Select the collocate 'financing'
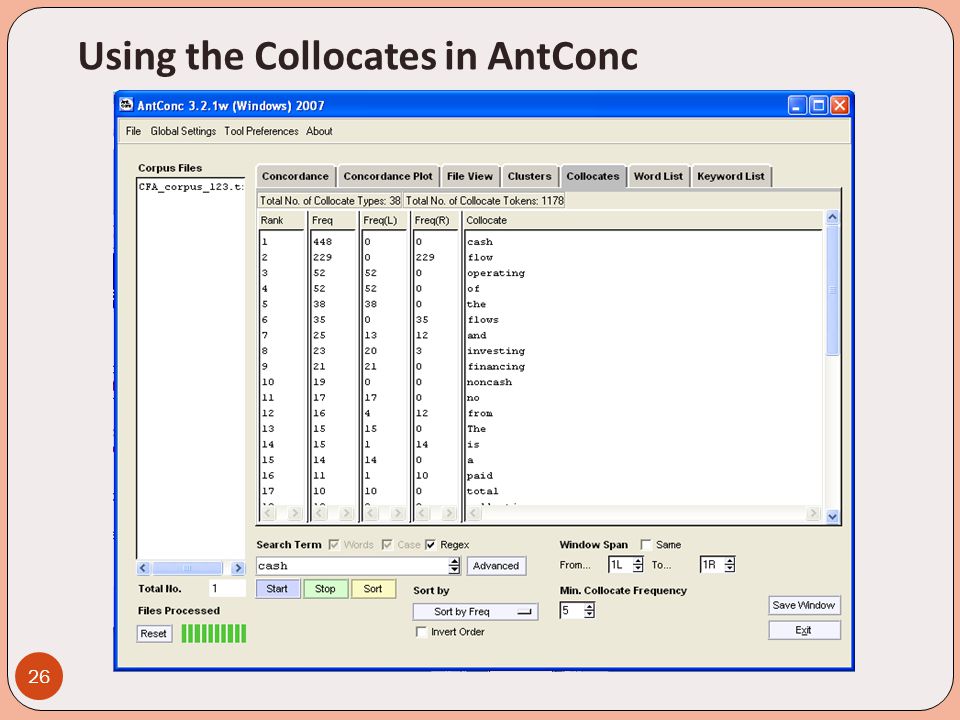Screen dimensions: 960x720 click(496, 367)
